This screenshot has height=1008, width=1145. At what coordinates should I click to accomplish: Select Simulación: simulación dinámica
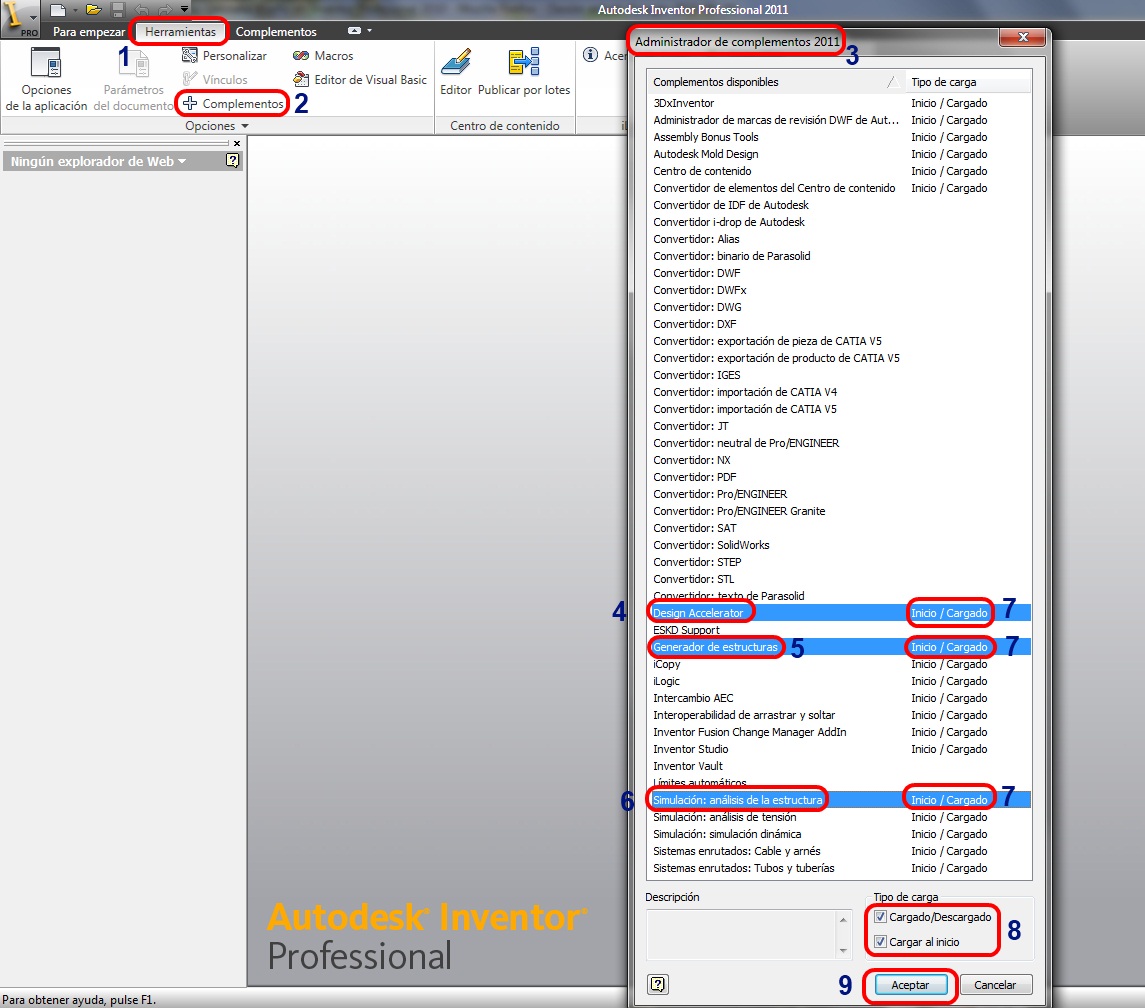point(839,833)
